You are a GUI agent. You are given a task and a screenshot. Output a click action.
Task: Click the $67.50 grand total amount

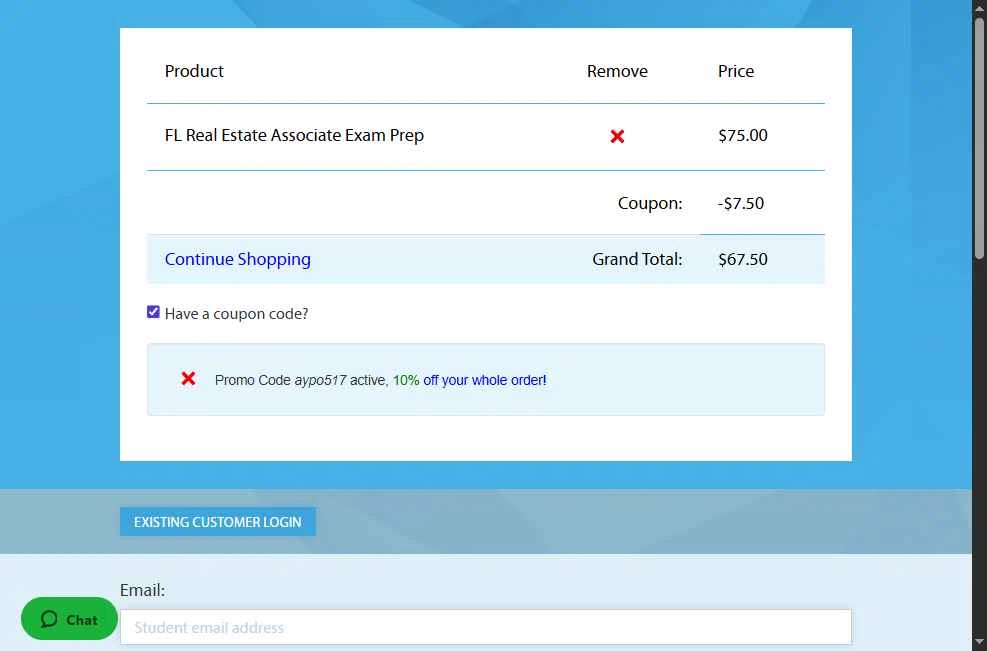(x=743, y=259)
